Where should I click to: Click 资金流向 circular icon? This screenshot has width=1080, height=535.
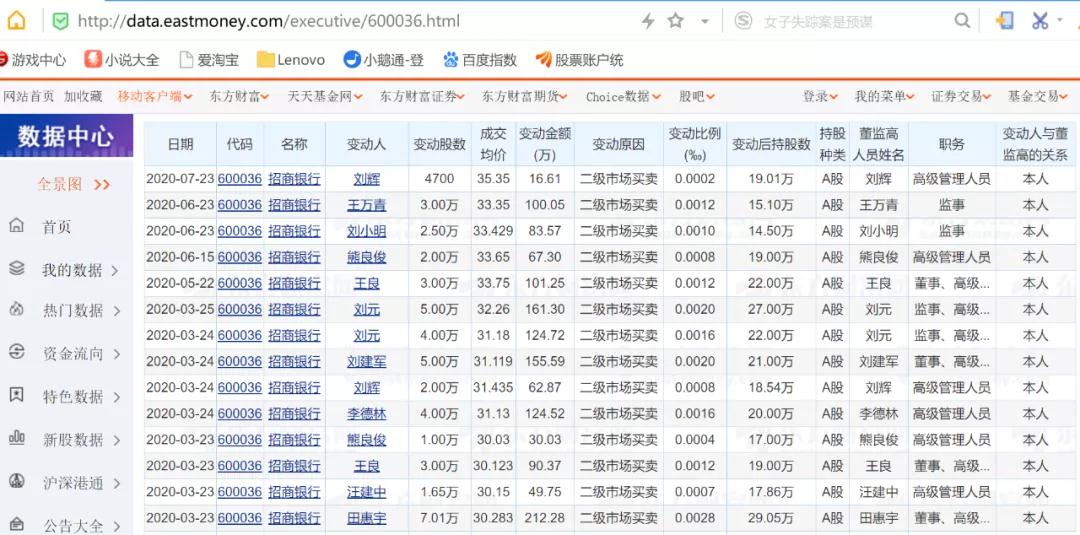pyautogui.click(x=17, y=353)
